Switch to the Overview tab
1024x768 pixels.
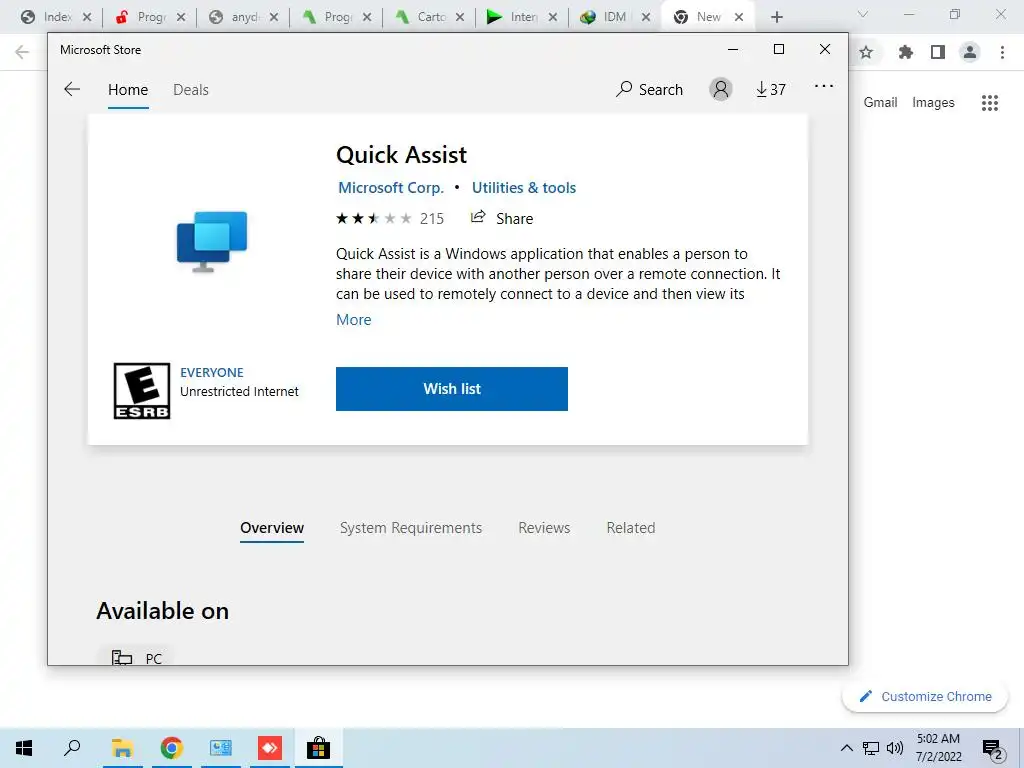point(272,528)
